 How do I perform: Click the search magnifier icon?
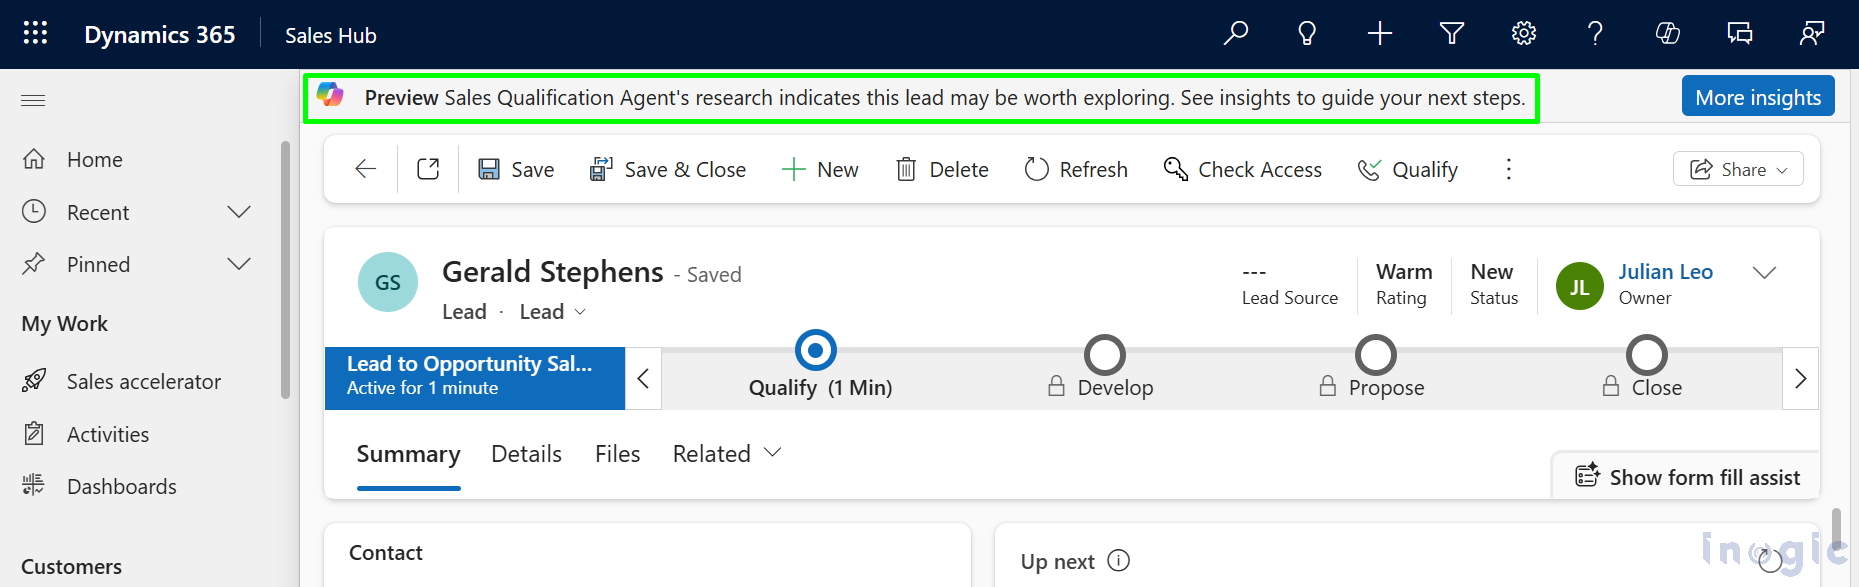(1235, 33)
